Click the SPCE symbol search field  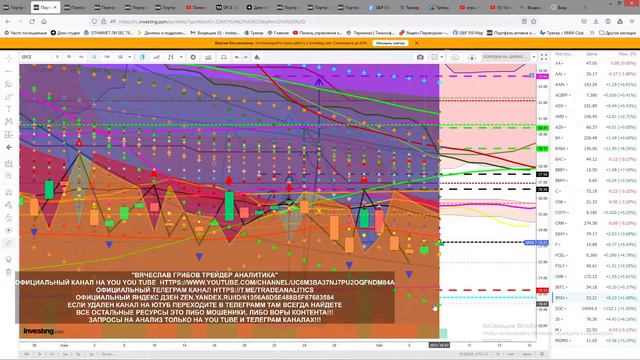35,57
